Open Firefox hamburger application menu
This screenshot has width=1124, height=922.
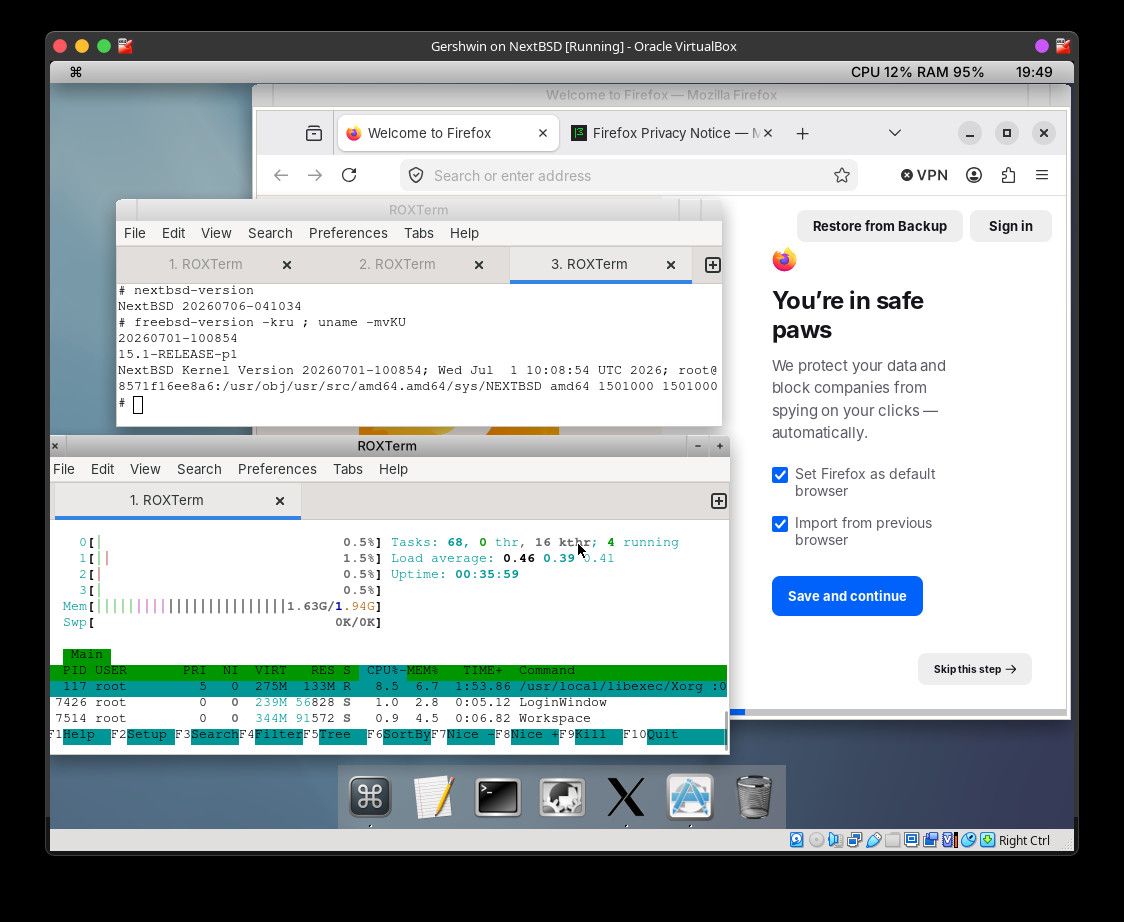tap(1042, 175)
